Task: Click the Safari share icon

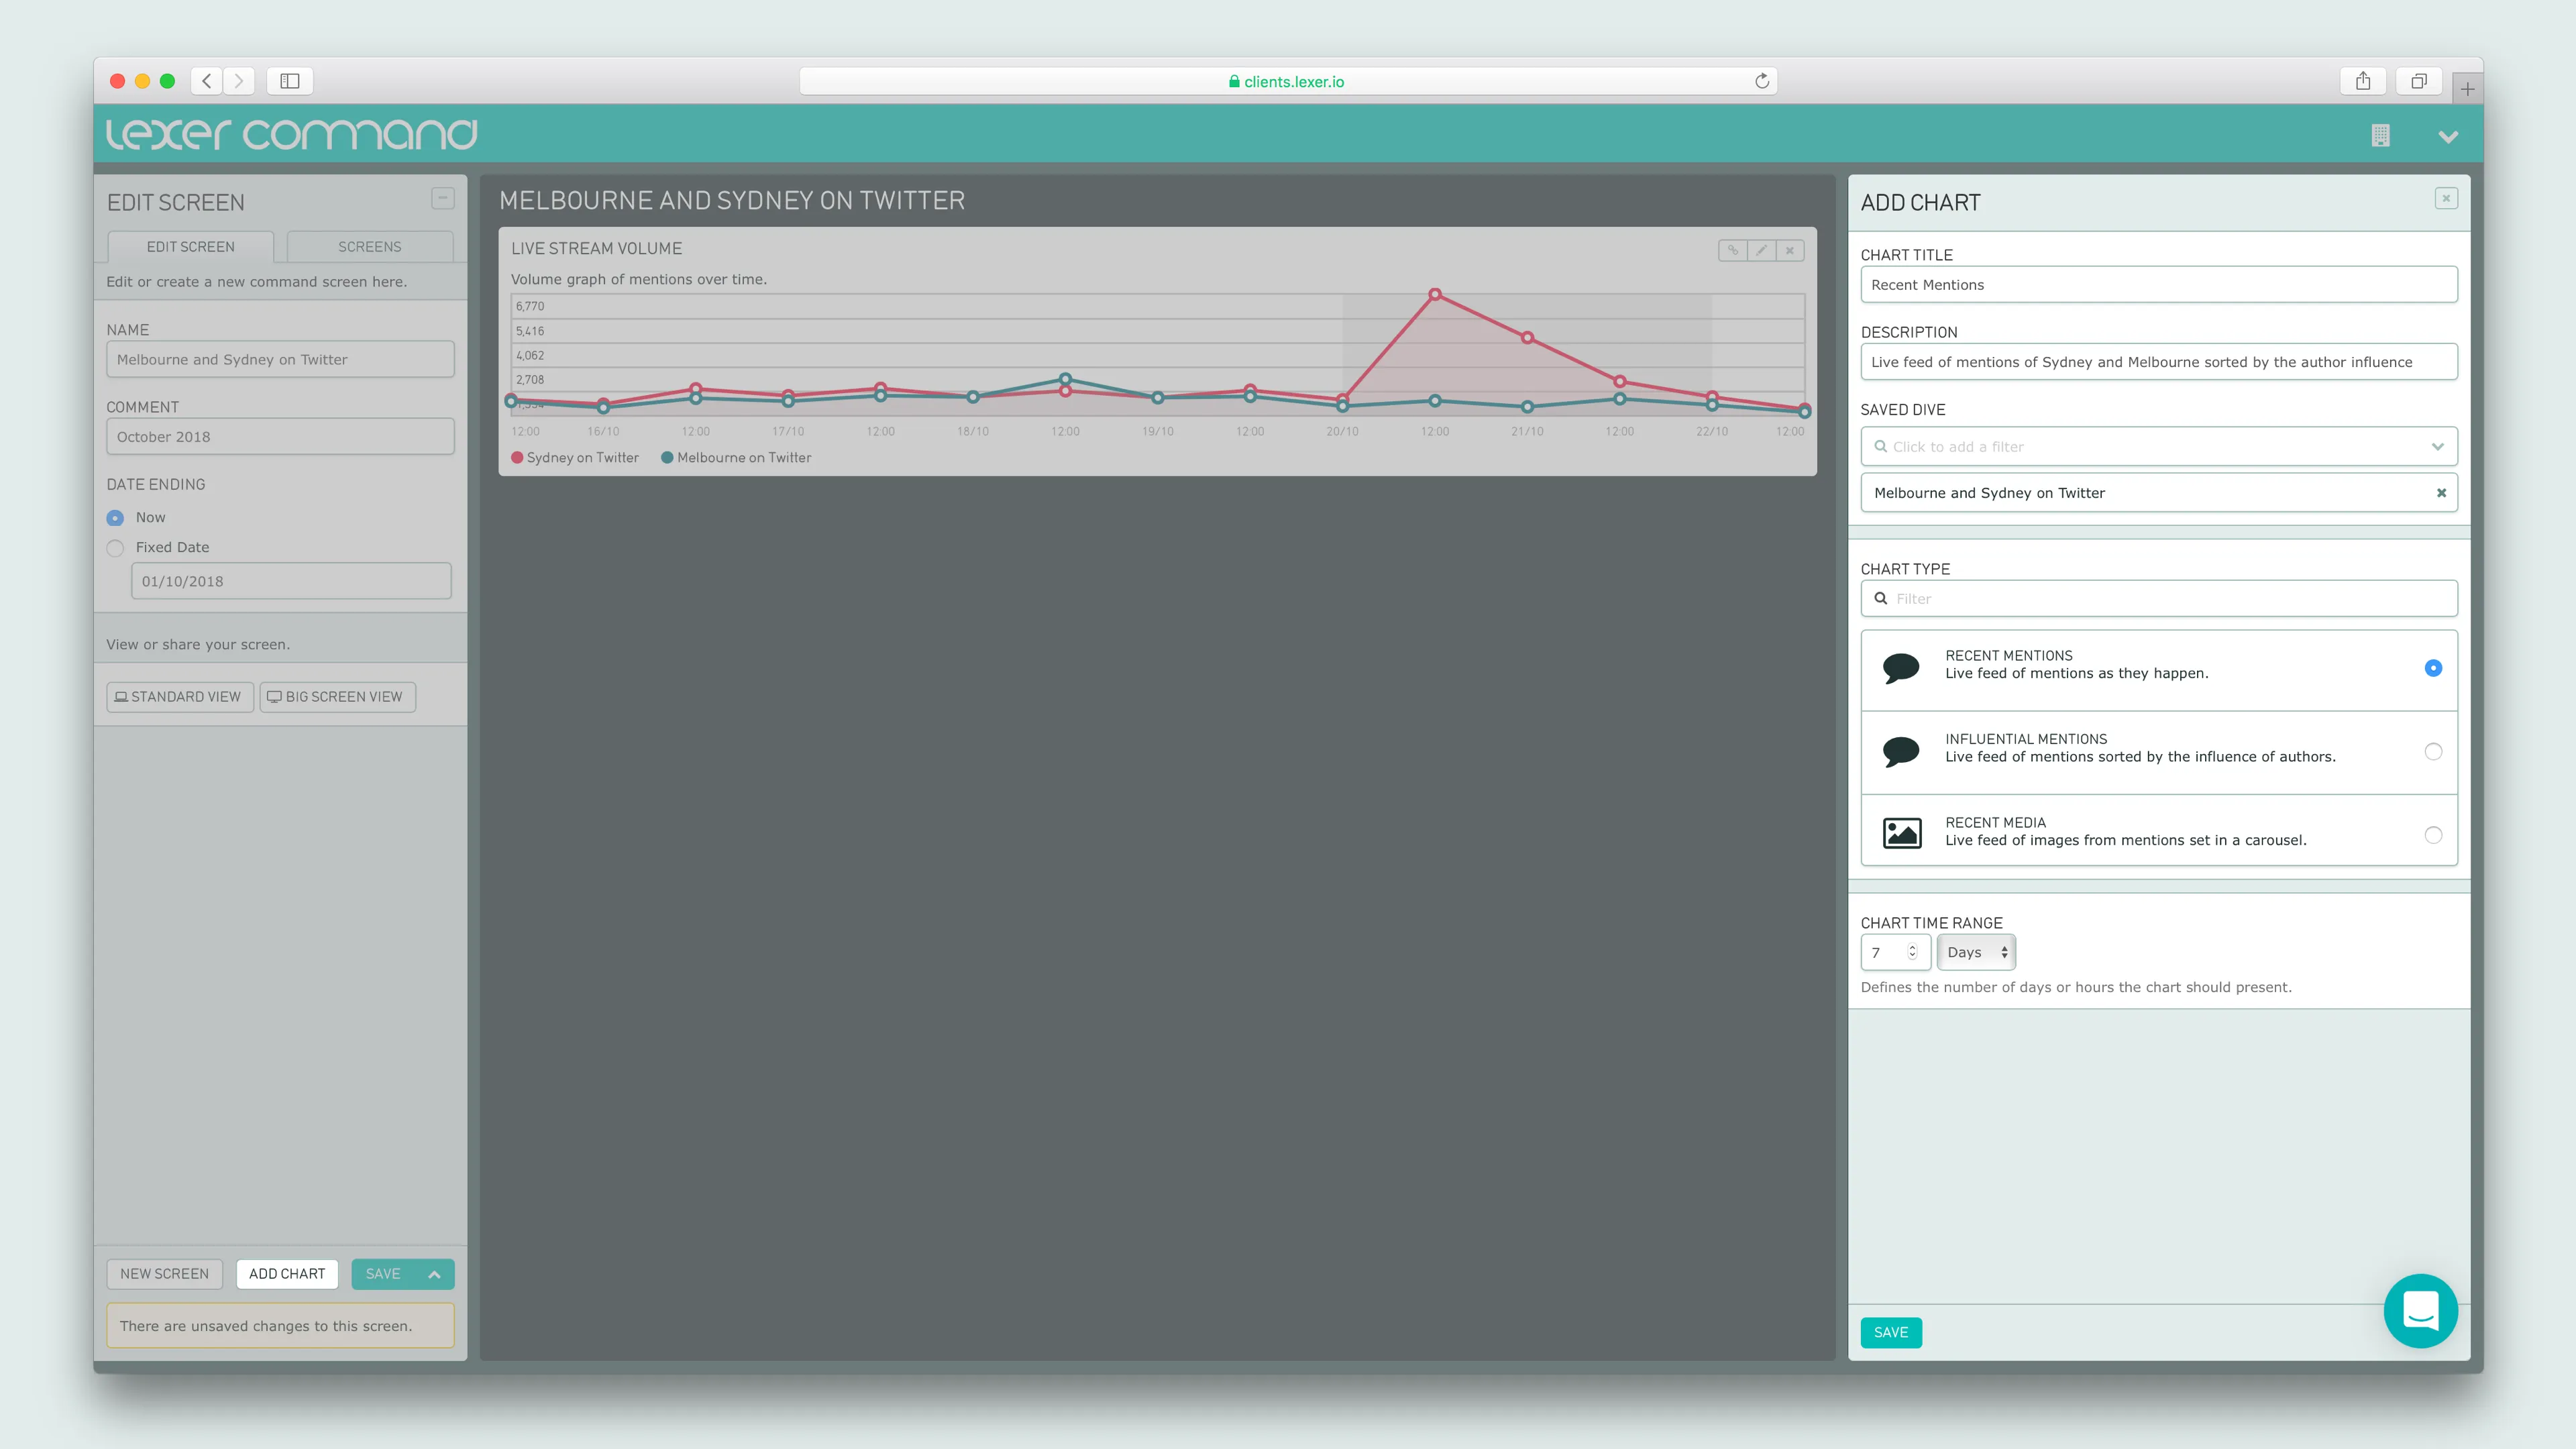Action: pyautogui.click(x=2362, y=81)
